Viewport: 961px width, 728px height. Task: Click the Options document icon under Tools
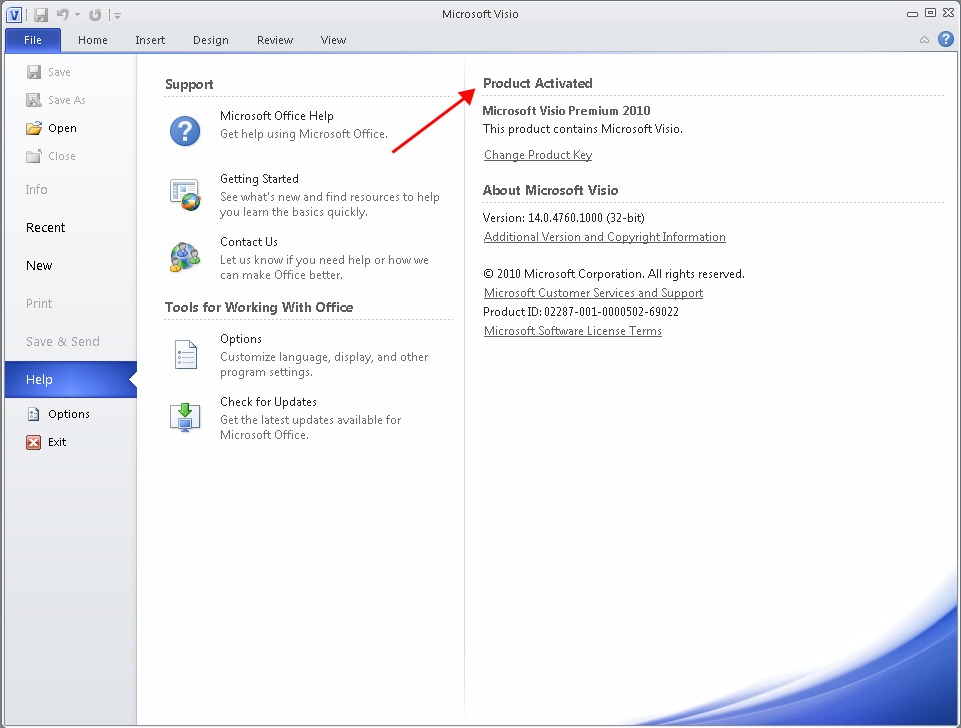[186, 355]
